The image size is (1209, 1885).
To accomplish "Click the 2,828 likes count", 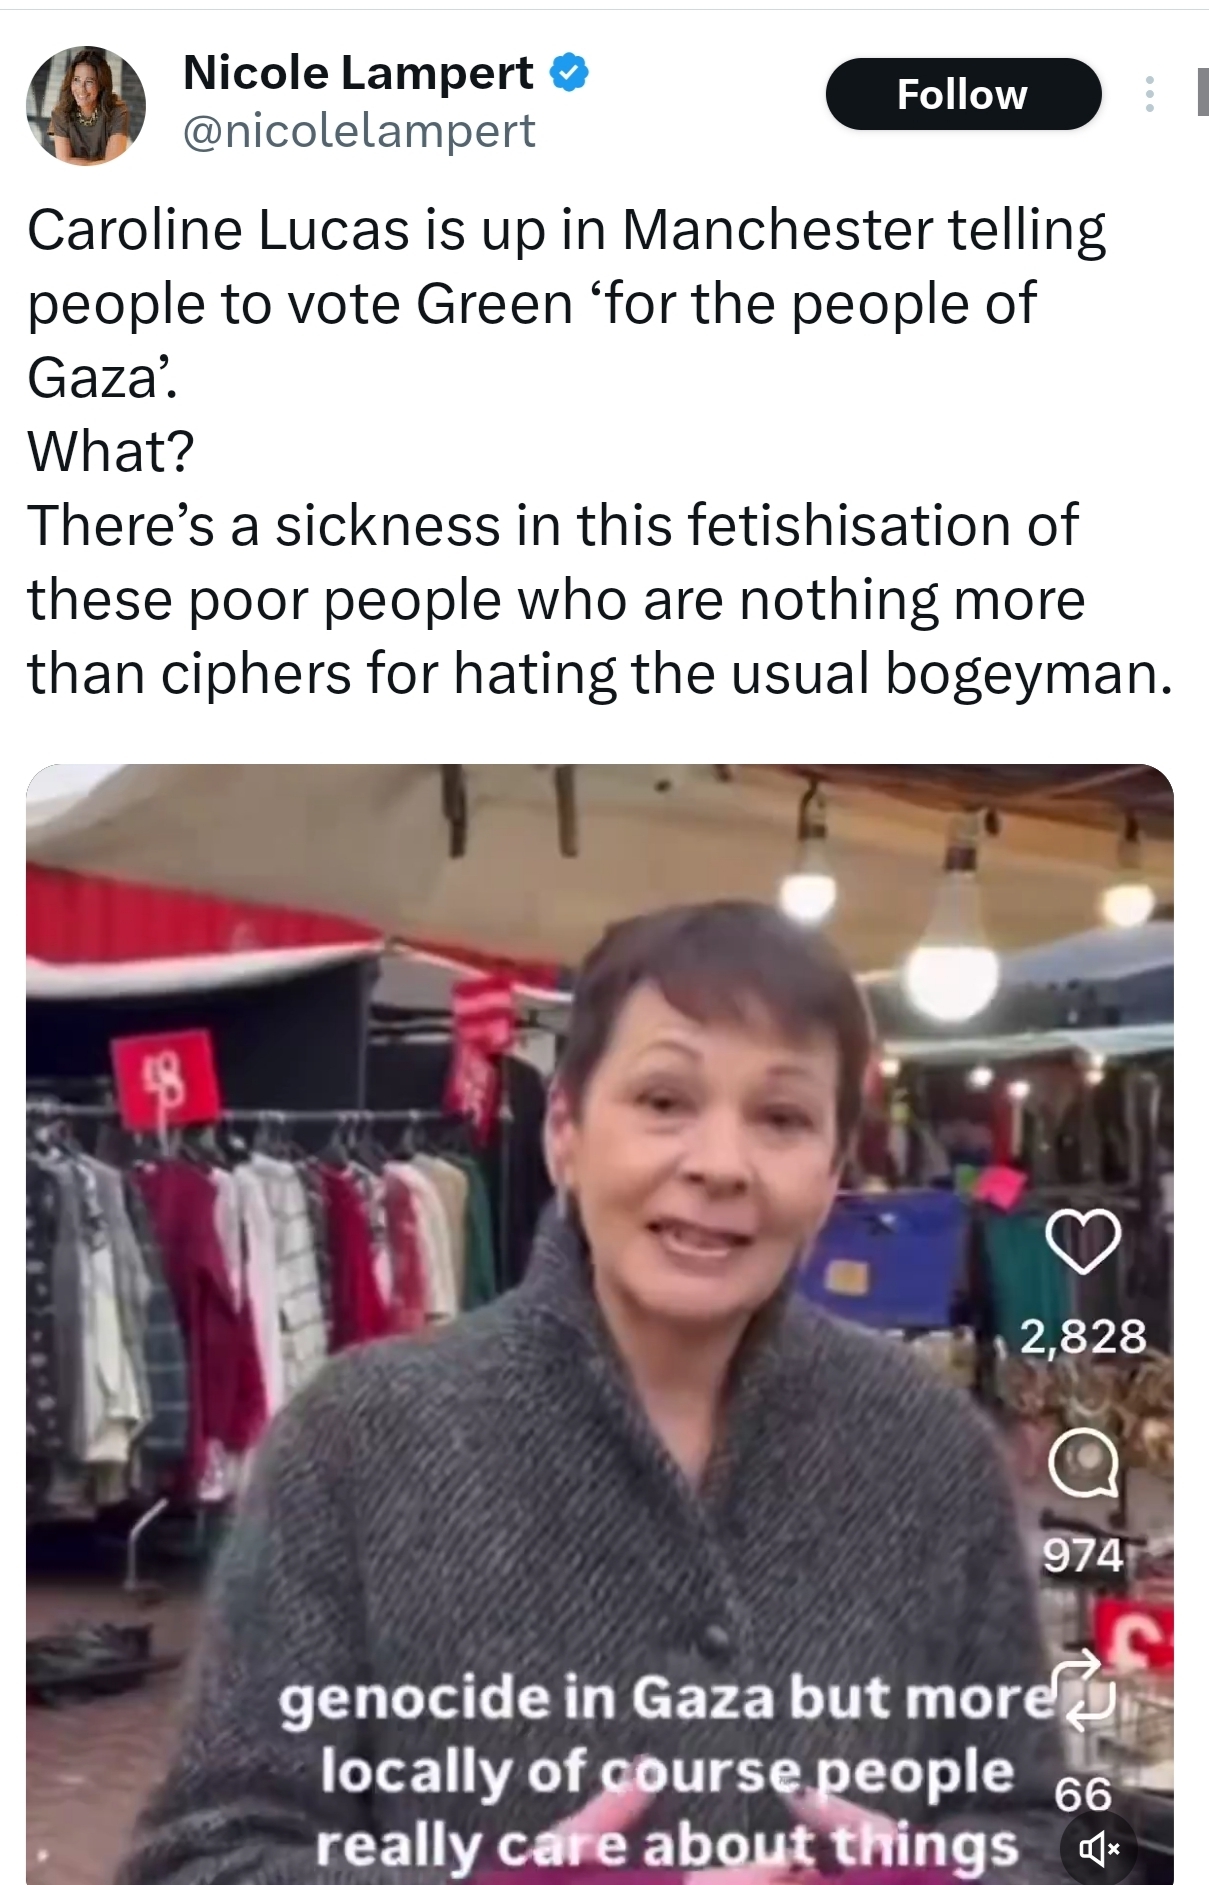I will 1083,1336.
